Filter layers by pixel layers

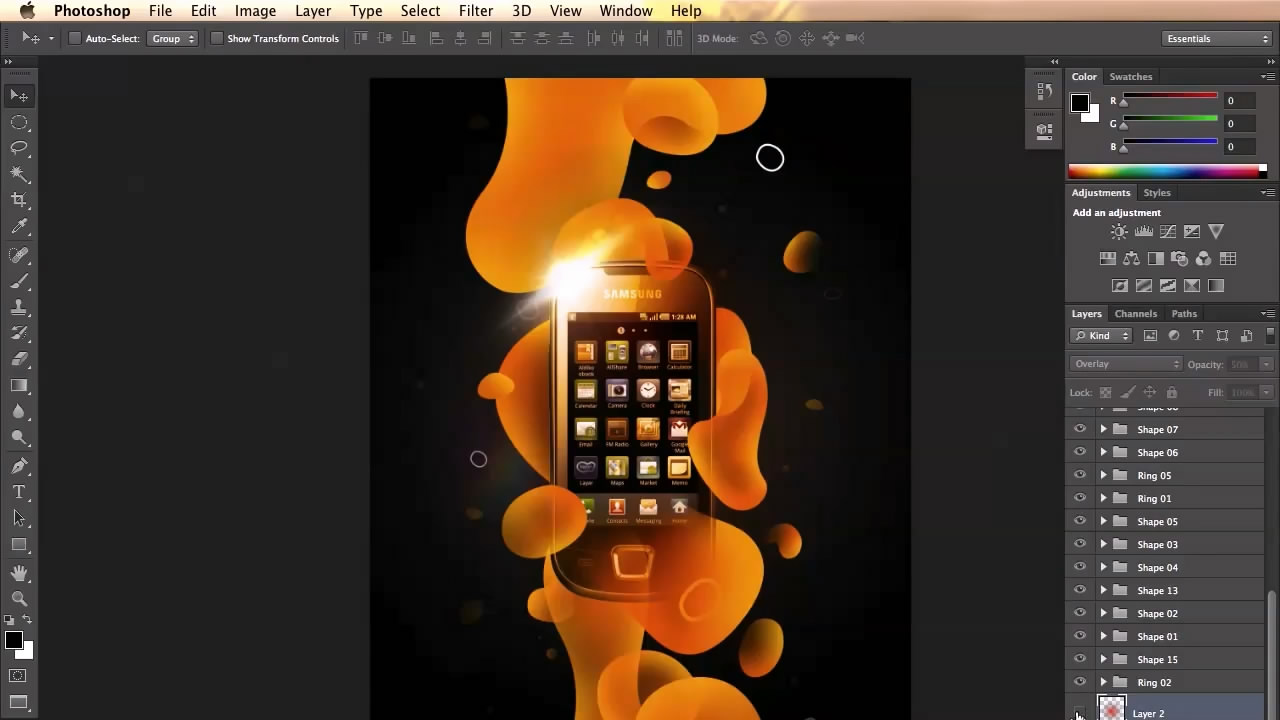pos(1150,336)
